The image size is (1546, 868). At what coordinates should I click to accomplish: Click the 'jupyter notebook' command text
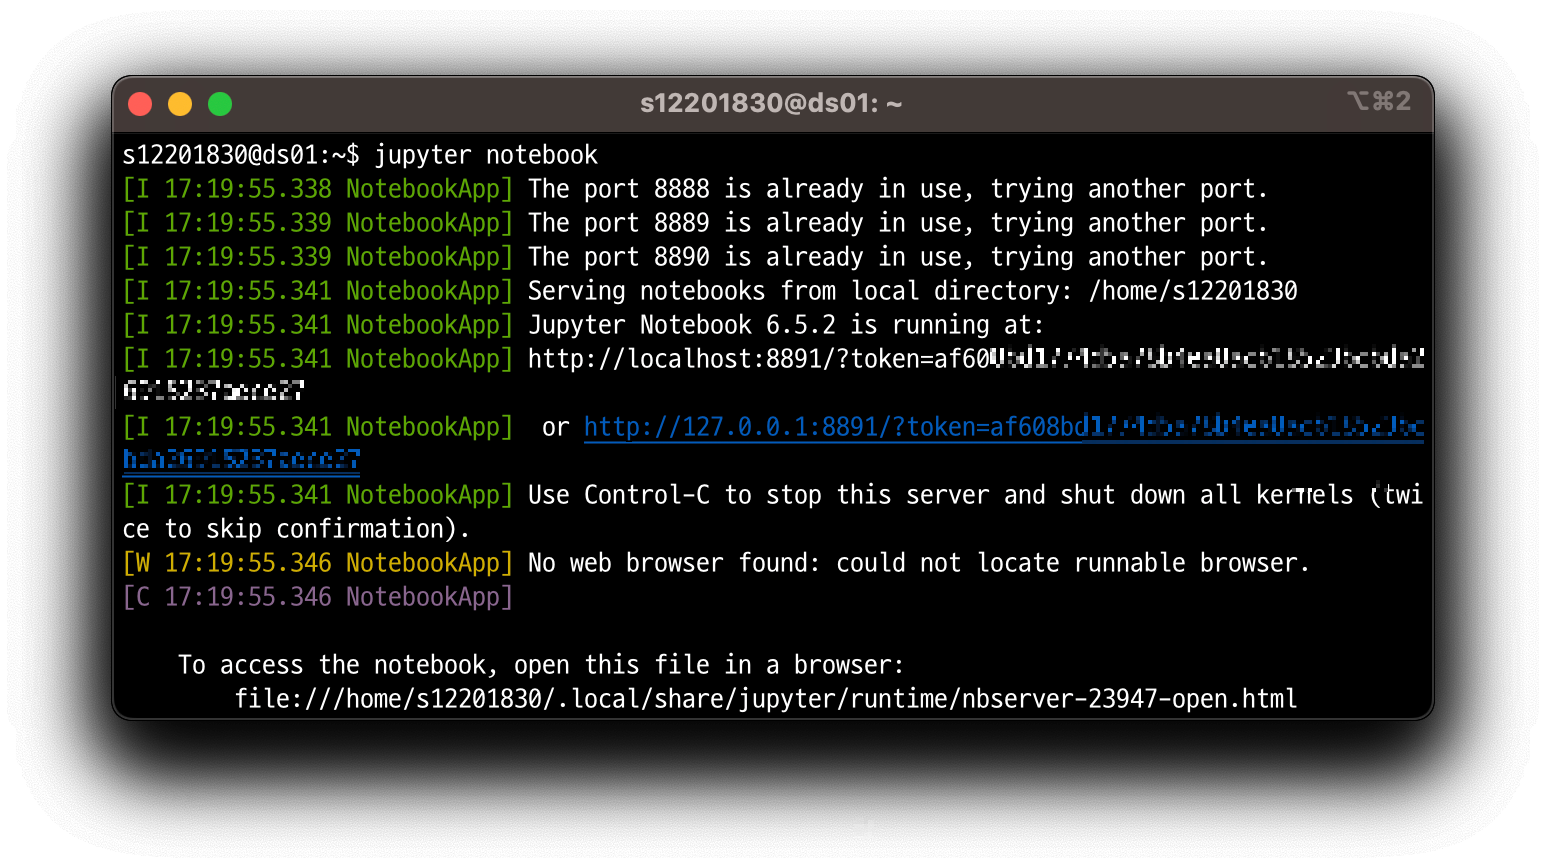click(486, 155)
